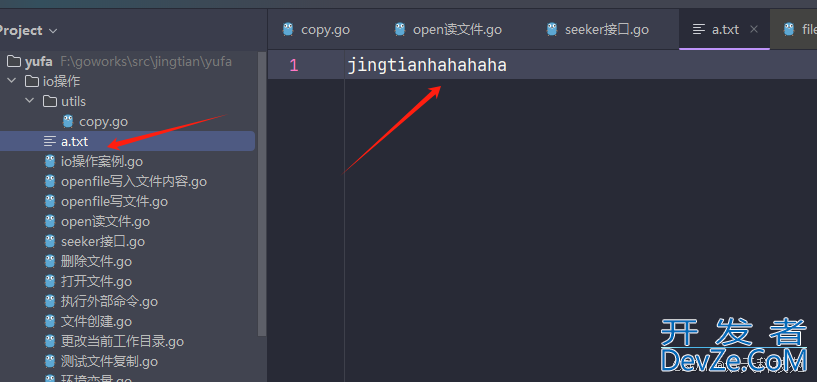The width and height of the screenshot is (817, 382).
Task: Click the path F:\goworks\src\jingtian\yufa
Action: (x=146, y=61)
